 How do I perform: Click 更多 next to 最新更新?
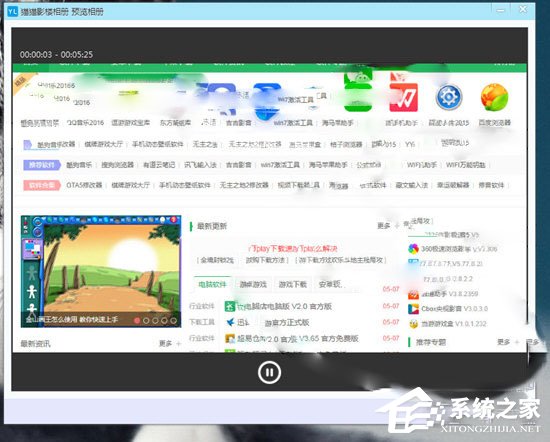click(384, 226)
